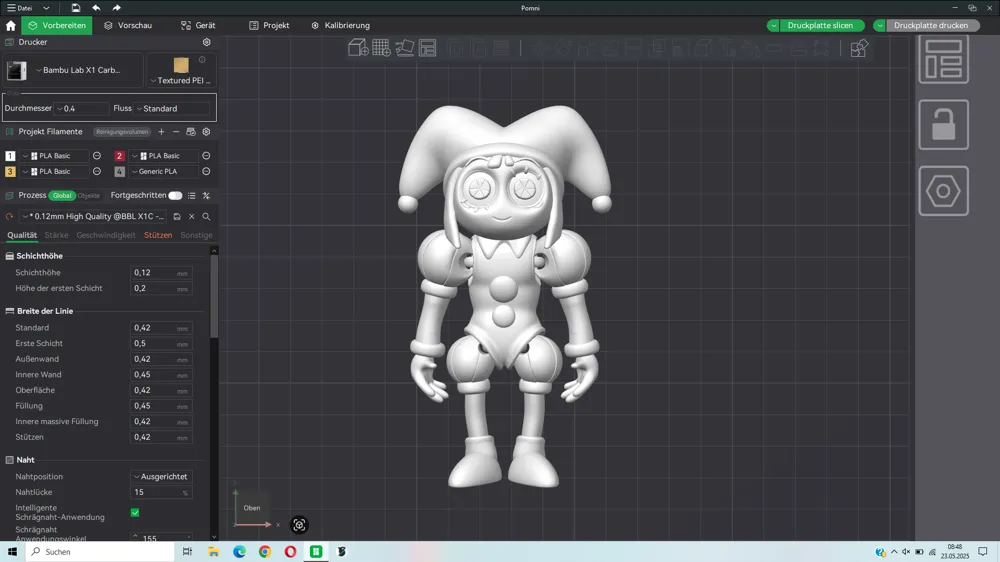Viewport: 1000px width, 562px height.
Task: Click the undo arrow icon
Action: click(96, 8)
